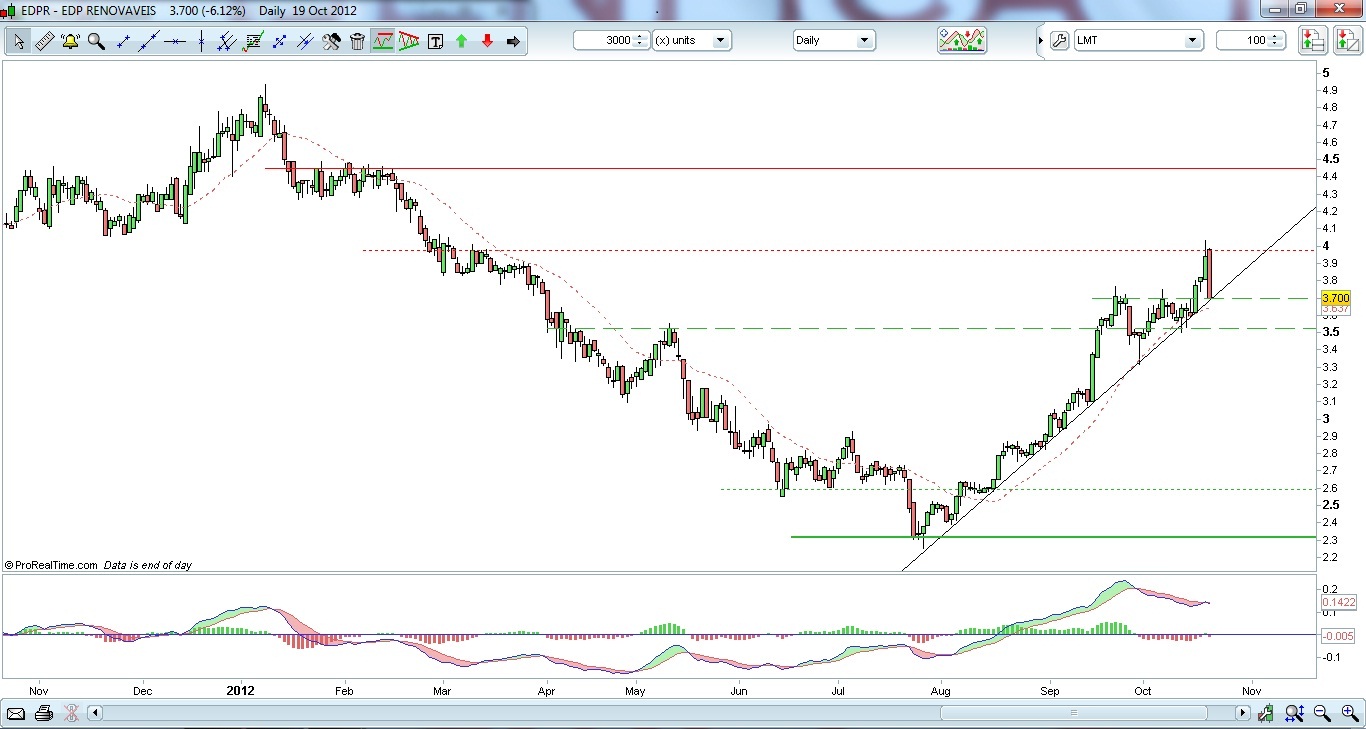Click the Data is end of day text
Screen dimensions: 1366x729
(x=148, y=565)
